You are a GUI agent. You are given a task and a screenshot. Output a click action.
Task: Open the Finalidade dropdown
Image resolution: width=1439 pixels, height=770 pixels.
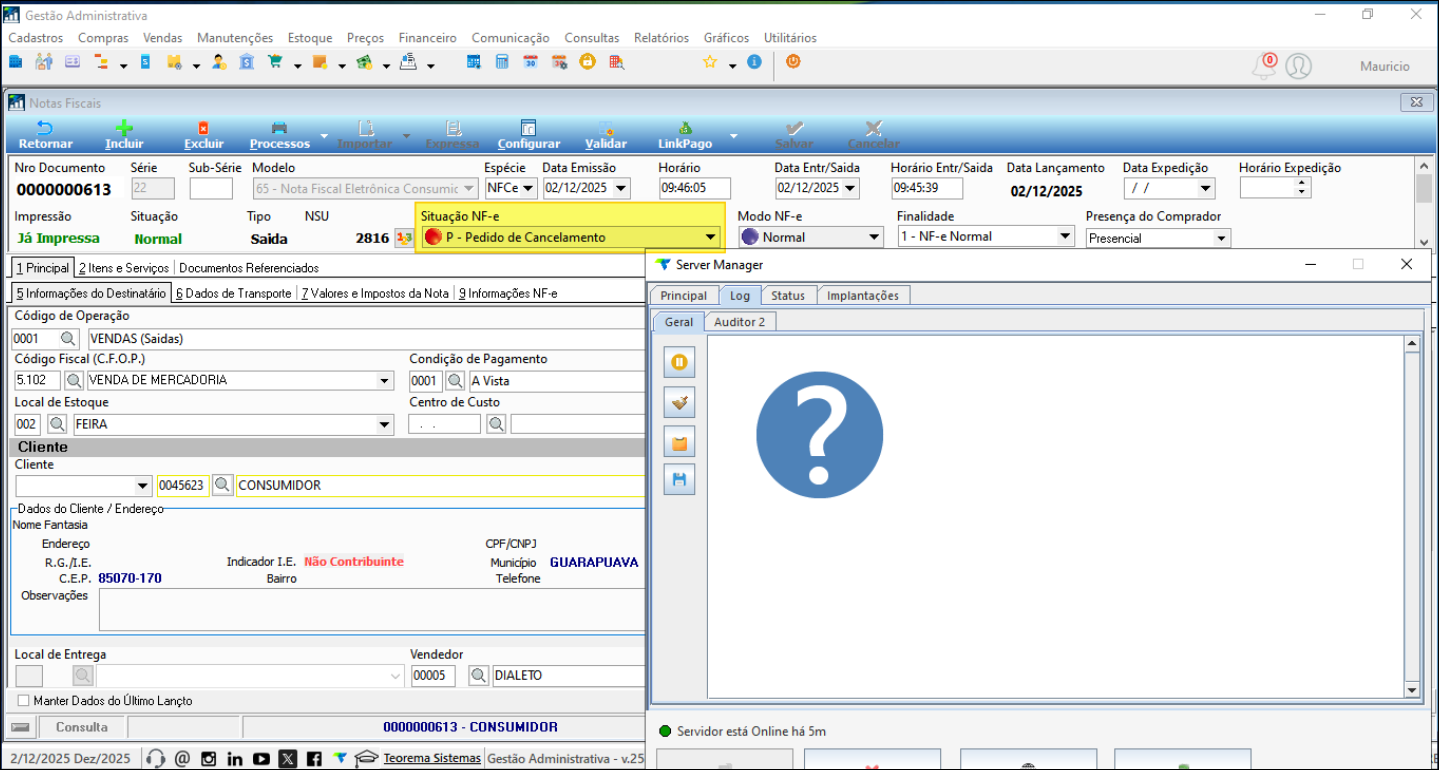[1064, 237]
